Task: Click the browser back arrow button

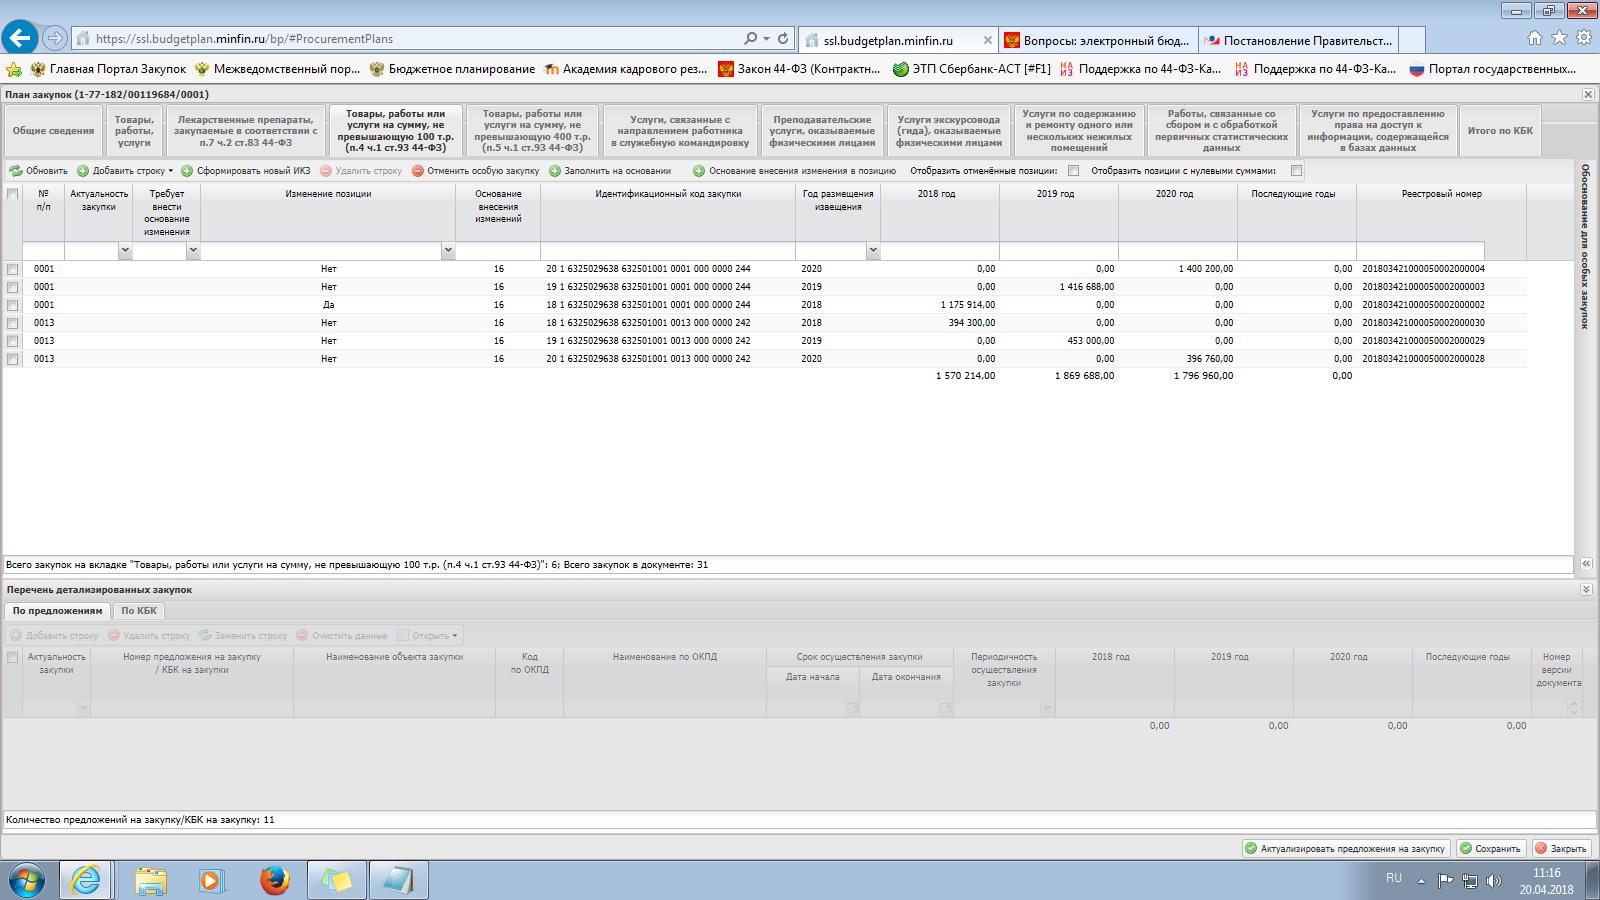Action: (x=20, y=38)
